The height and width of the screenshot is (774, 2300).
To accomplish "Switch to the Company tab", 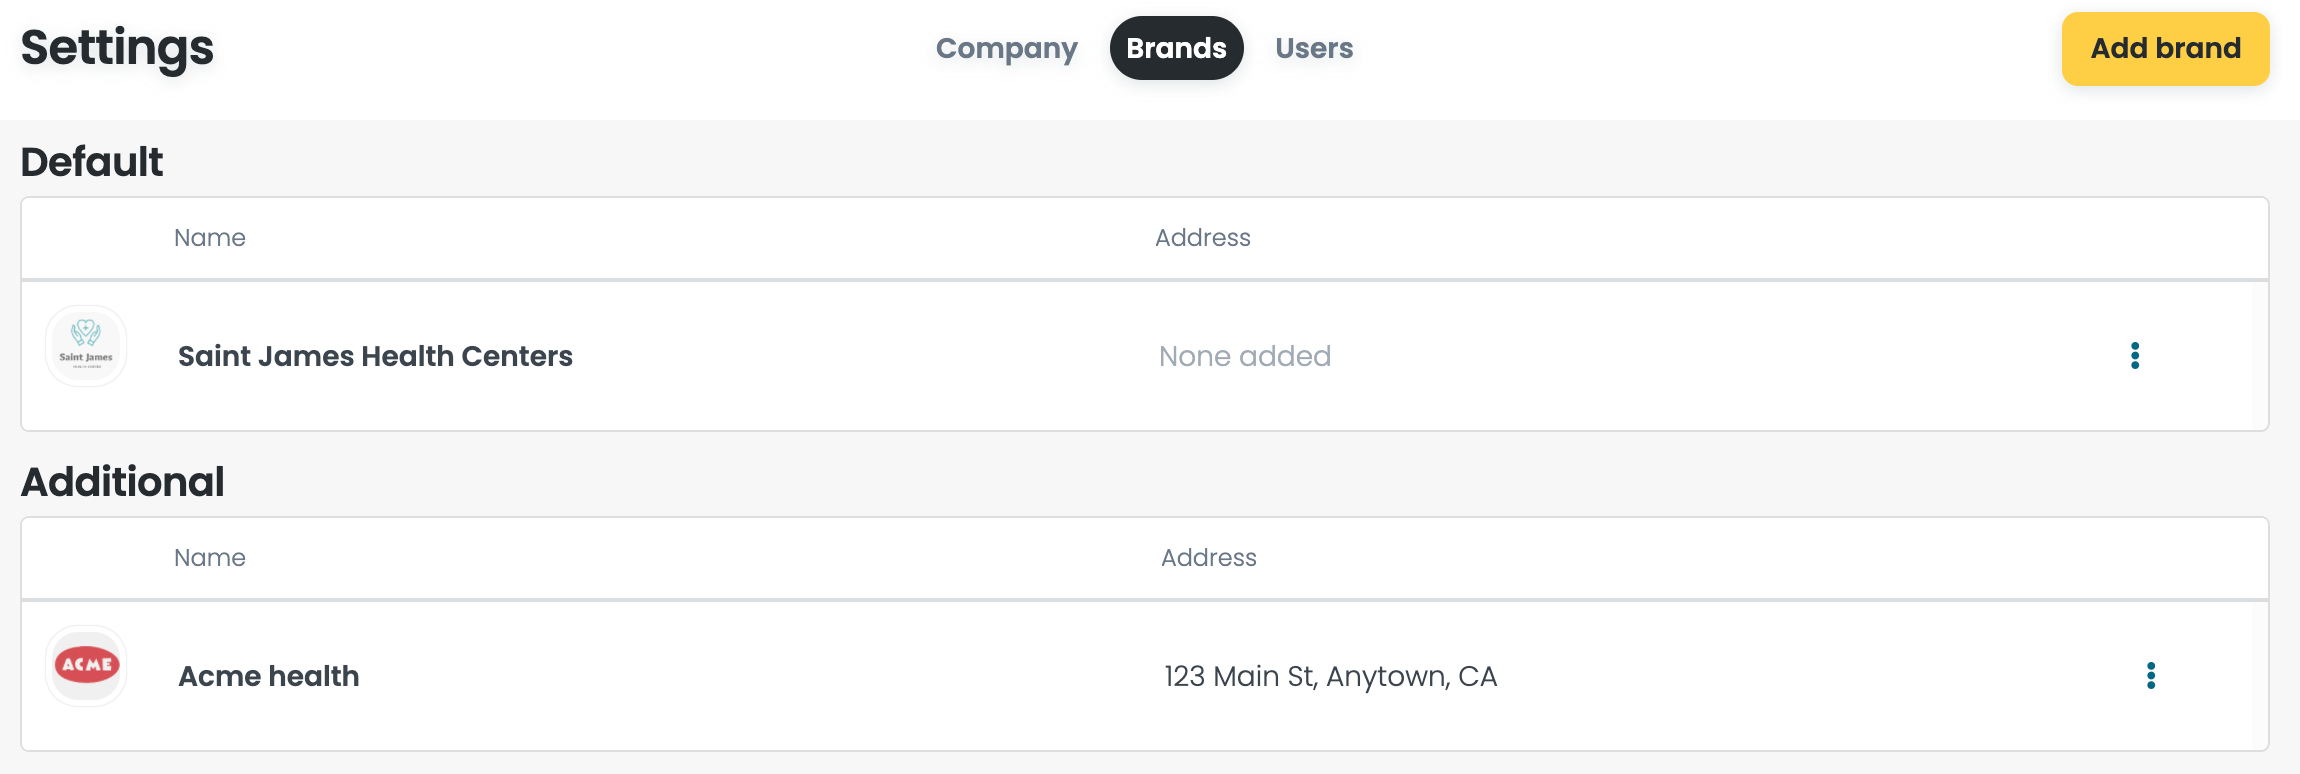I will (1006, 48).
